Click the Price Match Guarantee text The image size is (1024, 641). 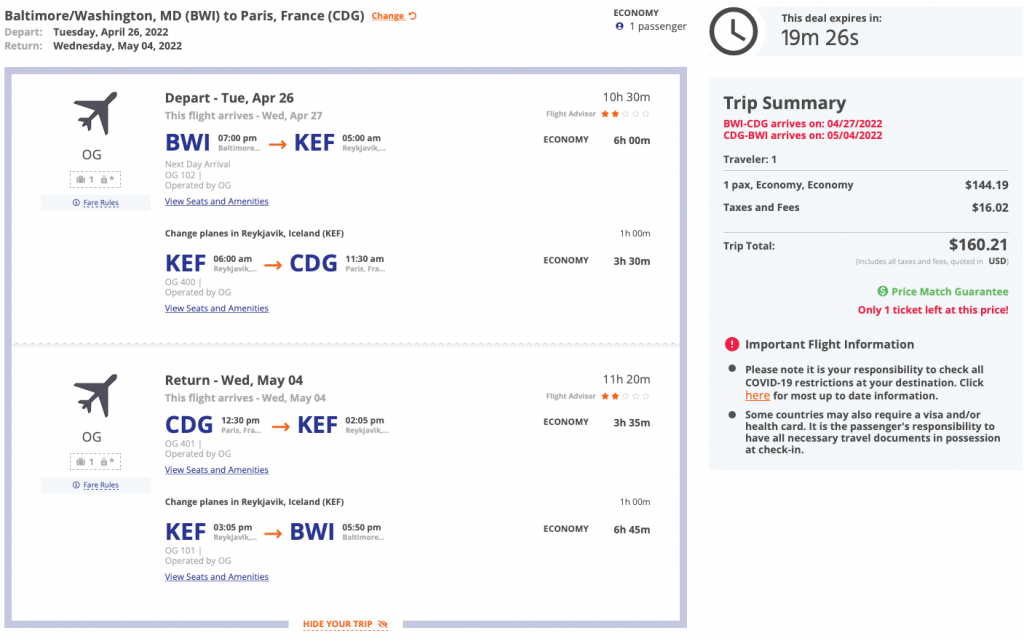pyautogui.click(x=950, y=292)
